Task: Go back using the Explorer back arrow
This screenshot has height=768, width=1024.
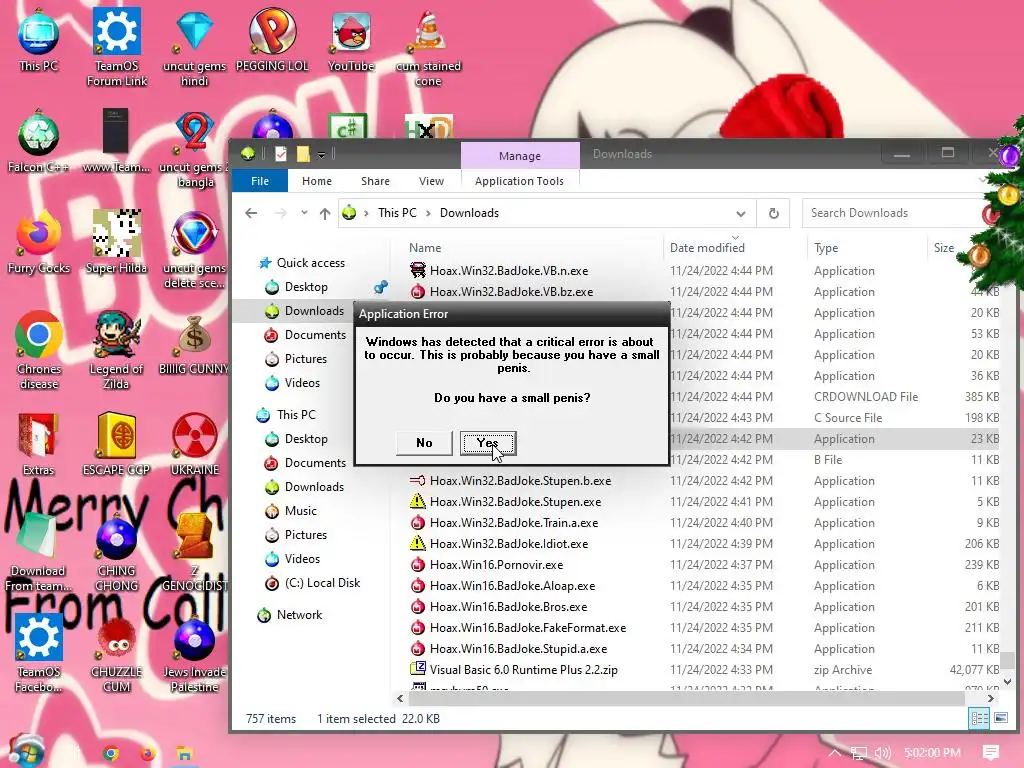Action: pyautogui.click(x=251, y=213)
